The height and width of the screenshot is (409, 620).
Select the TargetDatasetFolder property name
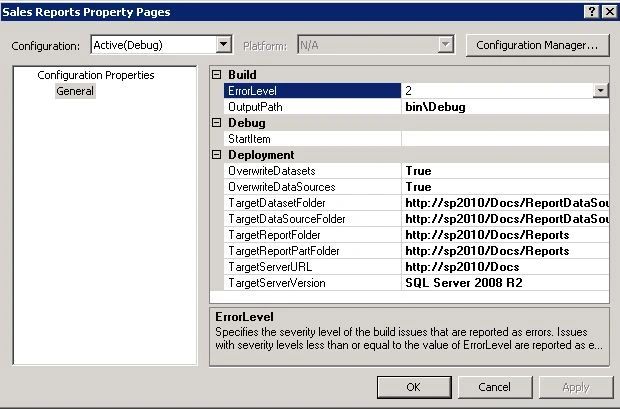(277, 203)
